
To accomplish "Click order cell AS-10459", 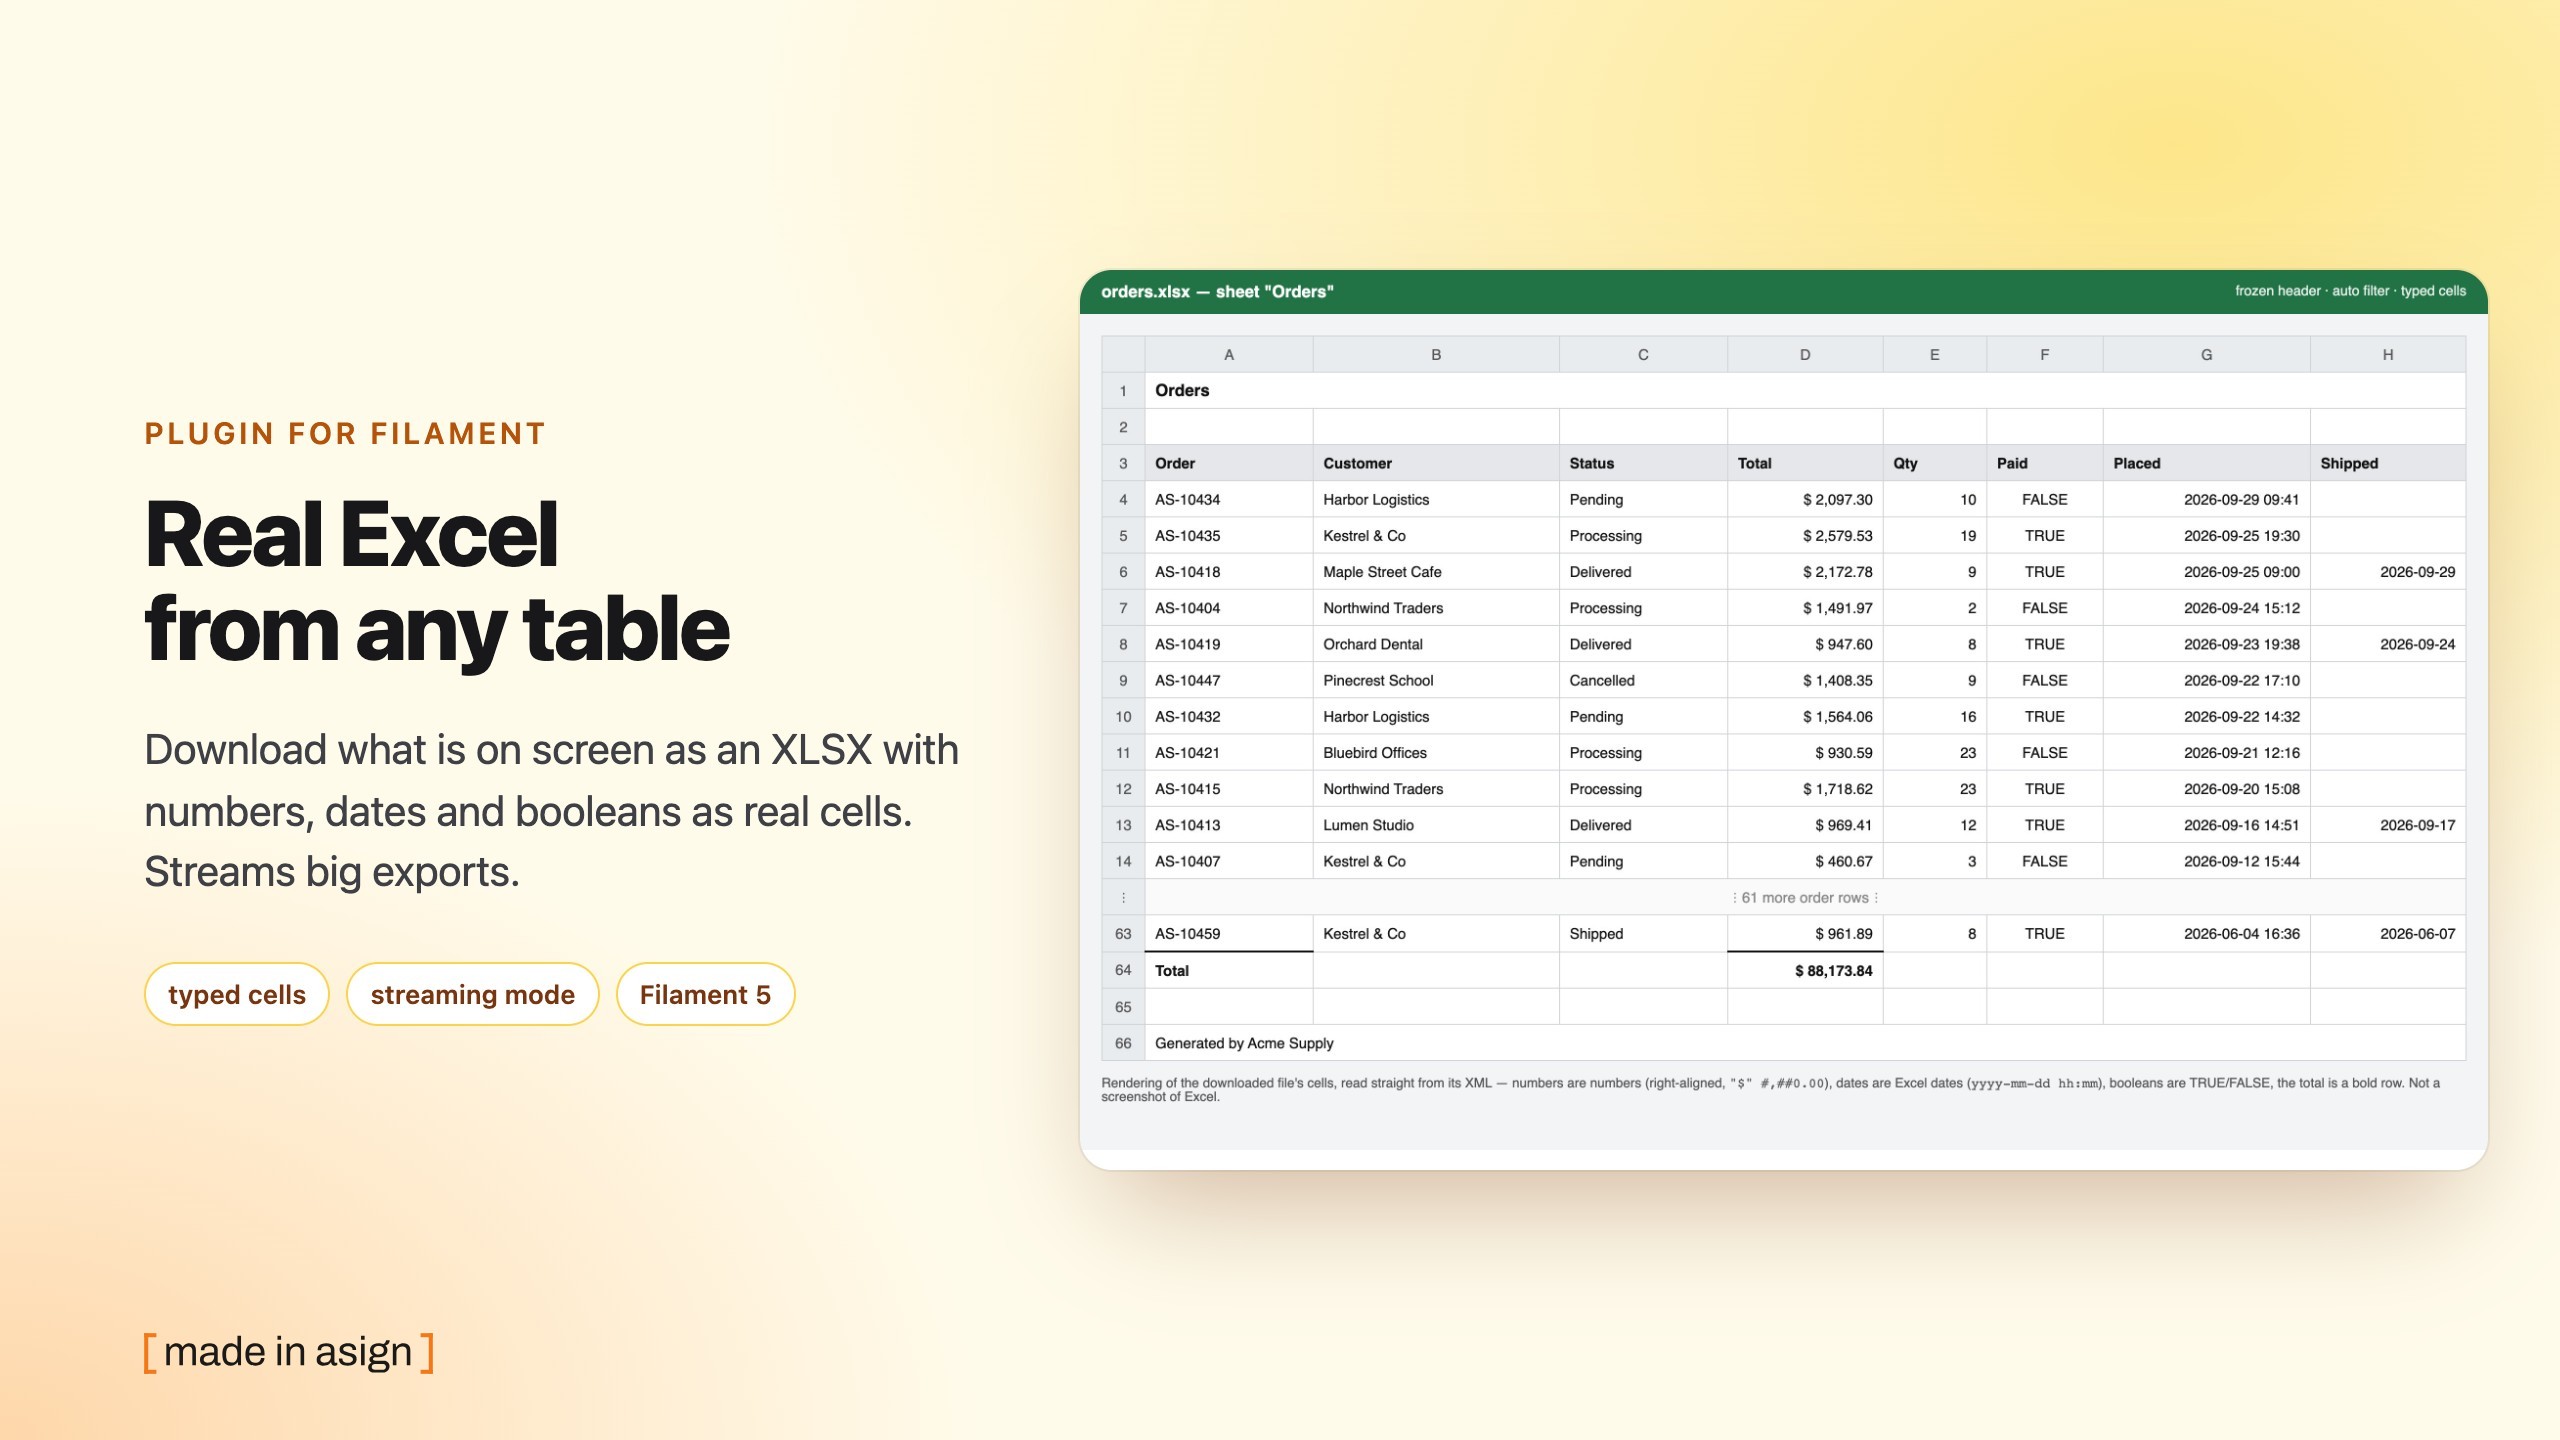I will click(1228, 933).
